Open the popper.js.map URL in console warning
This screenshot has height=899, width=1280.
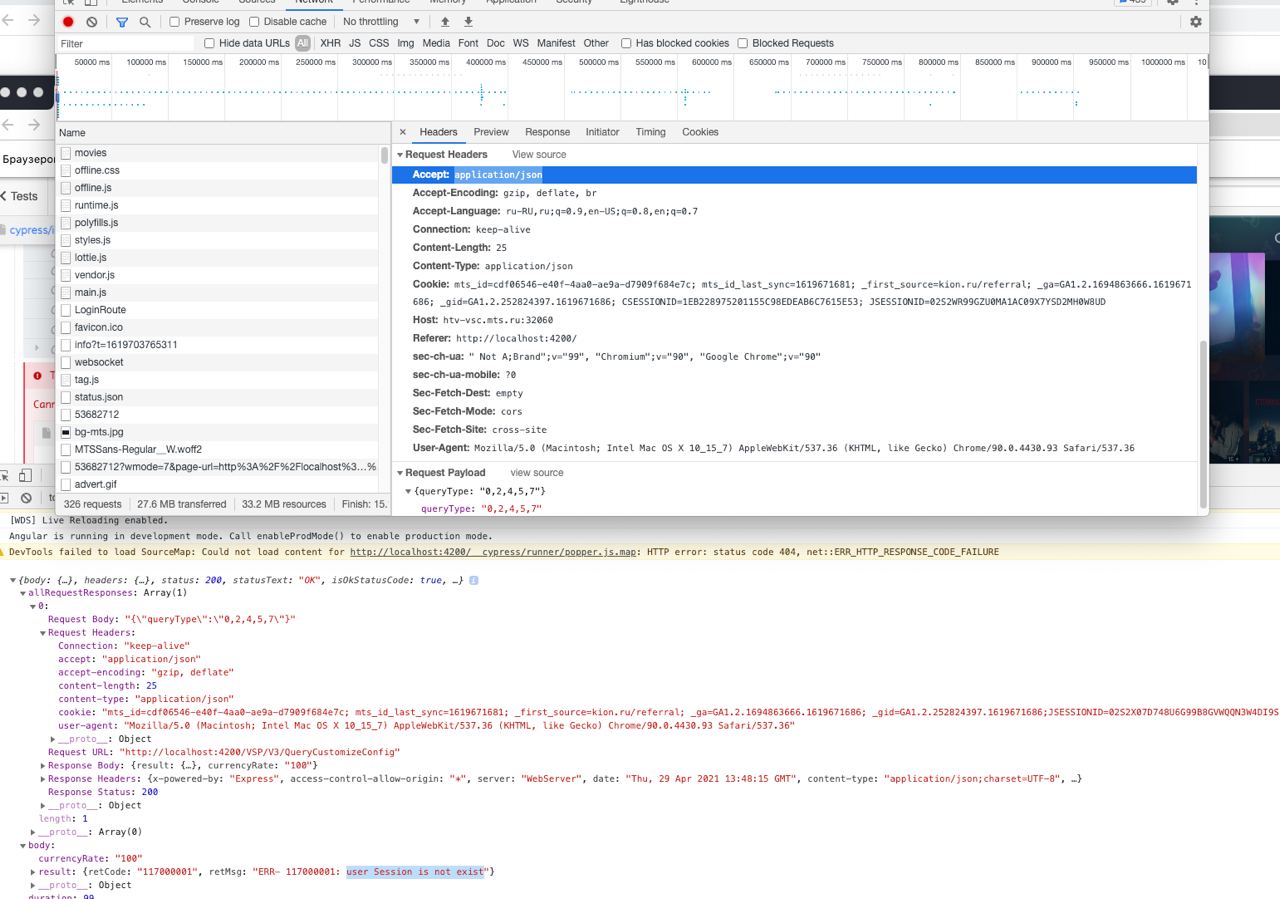pyautogui.click(x=493, y=552)
